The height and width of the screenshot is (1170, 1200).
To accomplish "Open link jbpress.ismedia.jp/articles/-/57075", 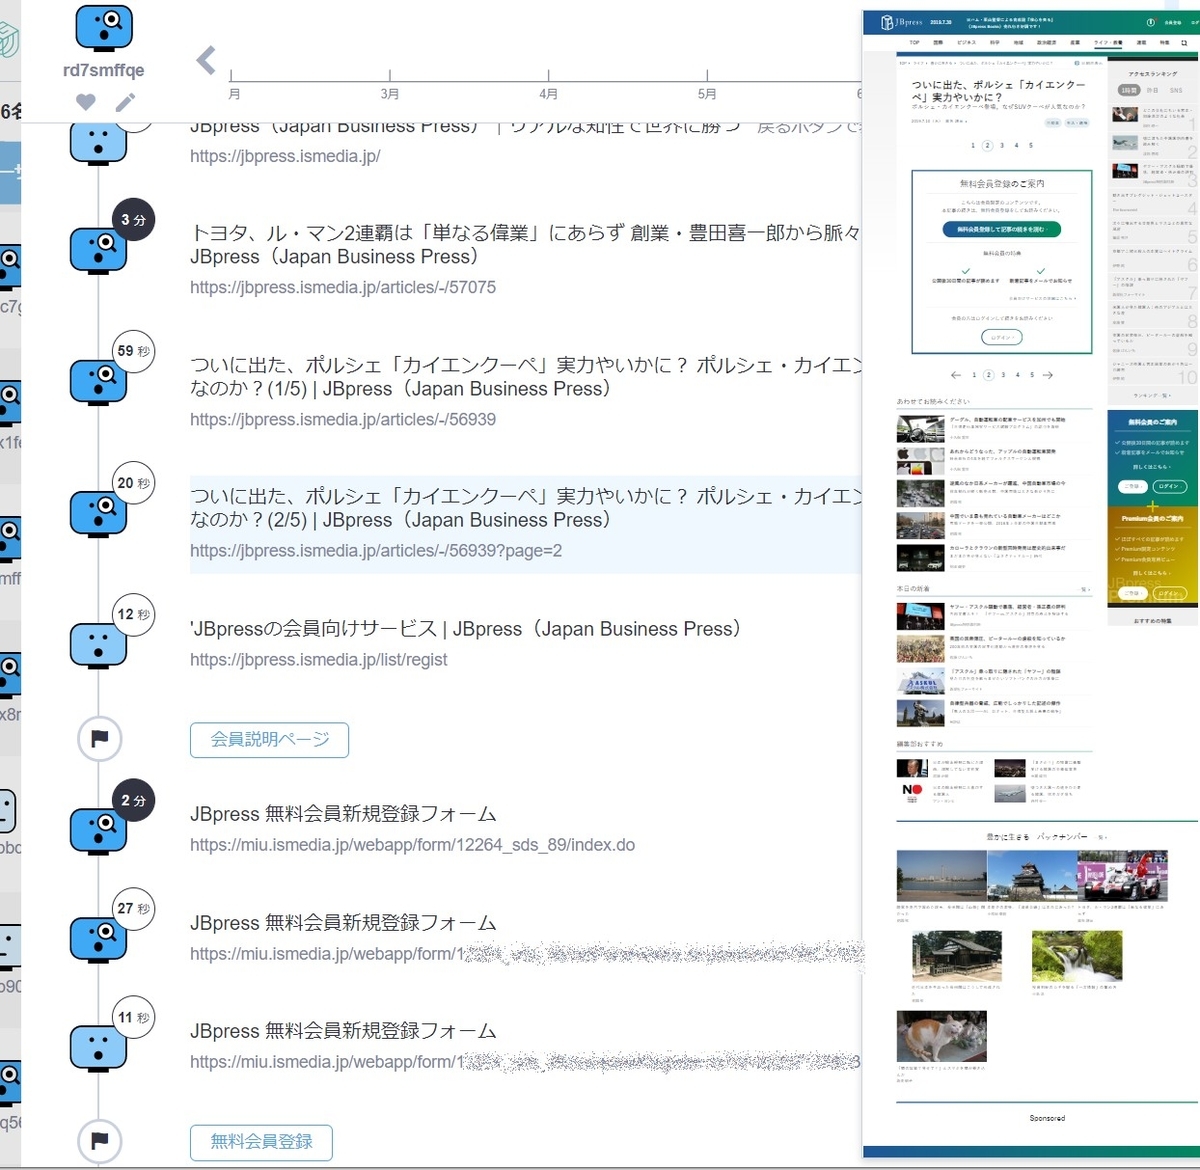I will 343,287.
